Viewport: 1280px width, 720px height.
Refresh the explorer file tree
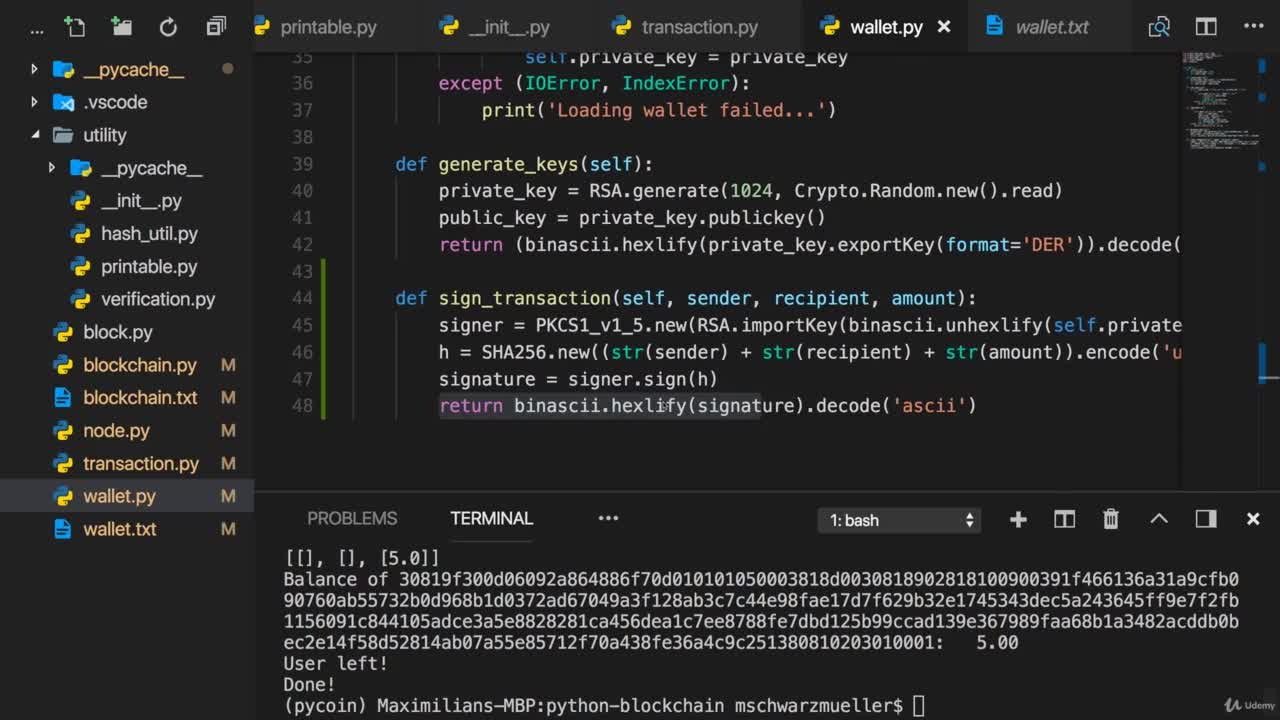click(x=168, y=27)
